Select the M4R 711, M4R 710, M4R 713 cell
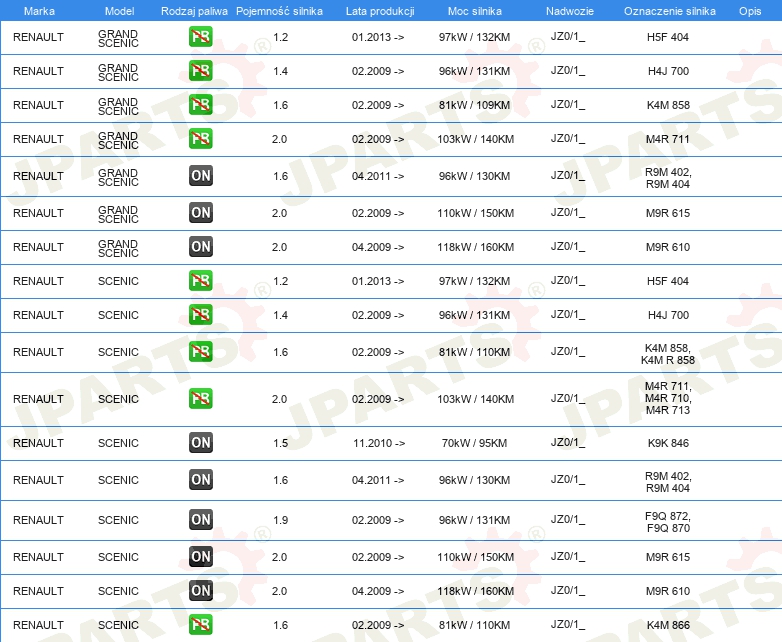This screenshot has width=782, height=642. pyautogui.click(x=668, y=398)
